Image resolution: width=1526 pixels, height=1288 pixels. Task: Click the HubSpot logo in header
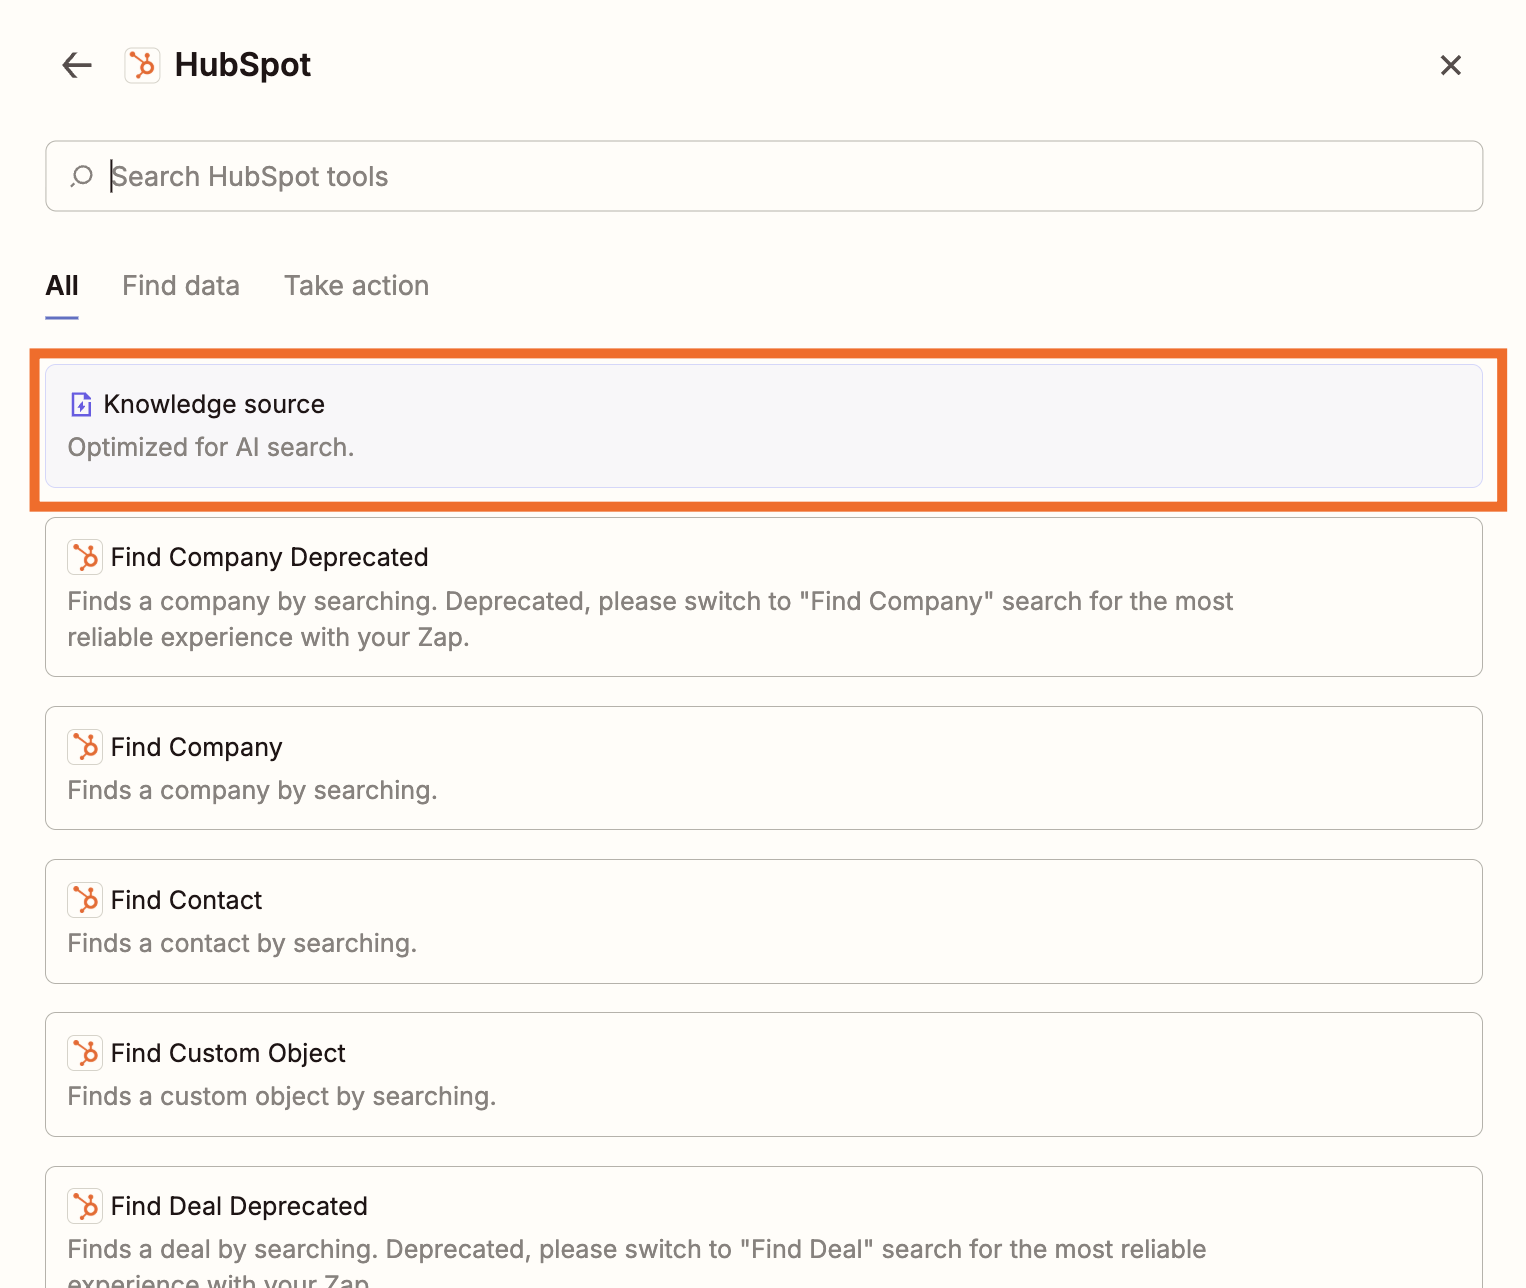(142, 65)
